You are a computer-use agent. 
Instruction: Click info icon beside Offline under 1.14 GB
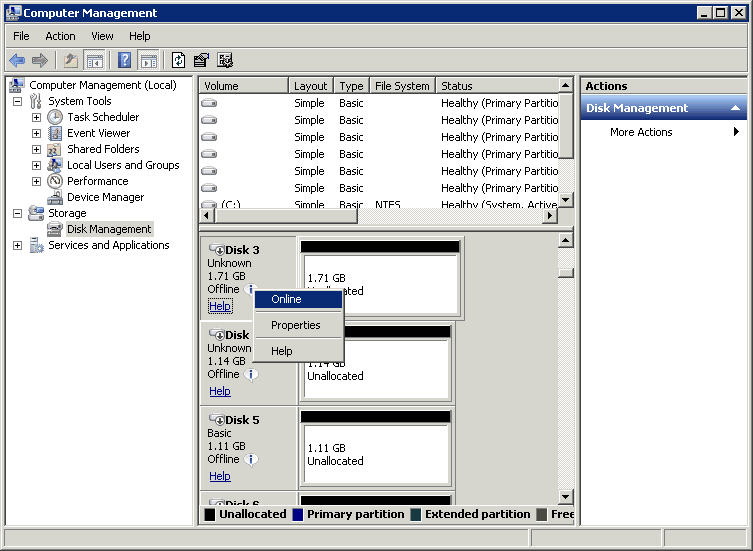[x=251, y=375]
